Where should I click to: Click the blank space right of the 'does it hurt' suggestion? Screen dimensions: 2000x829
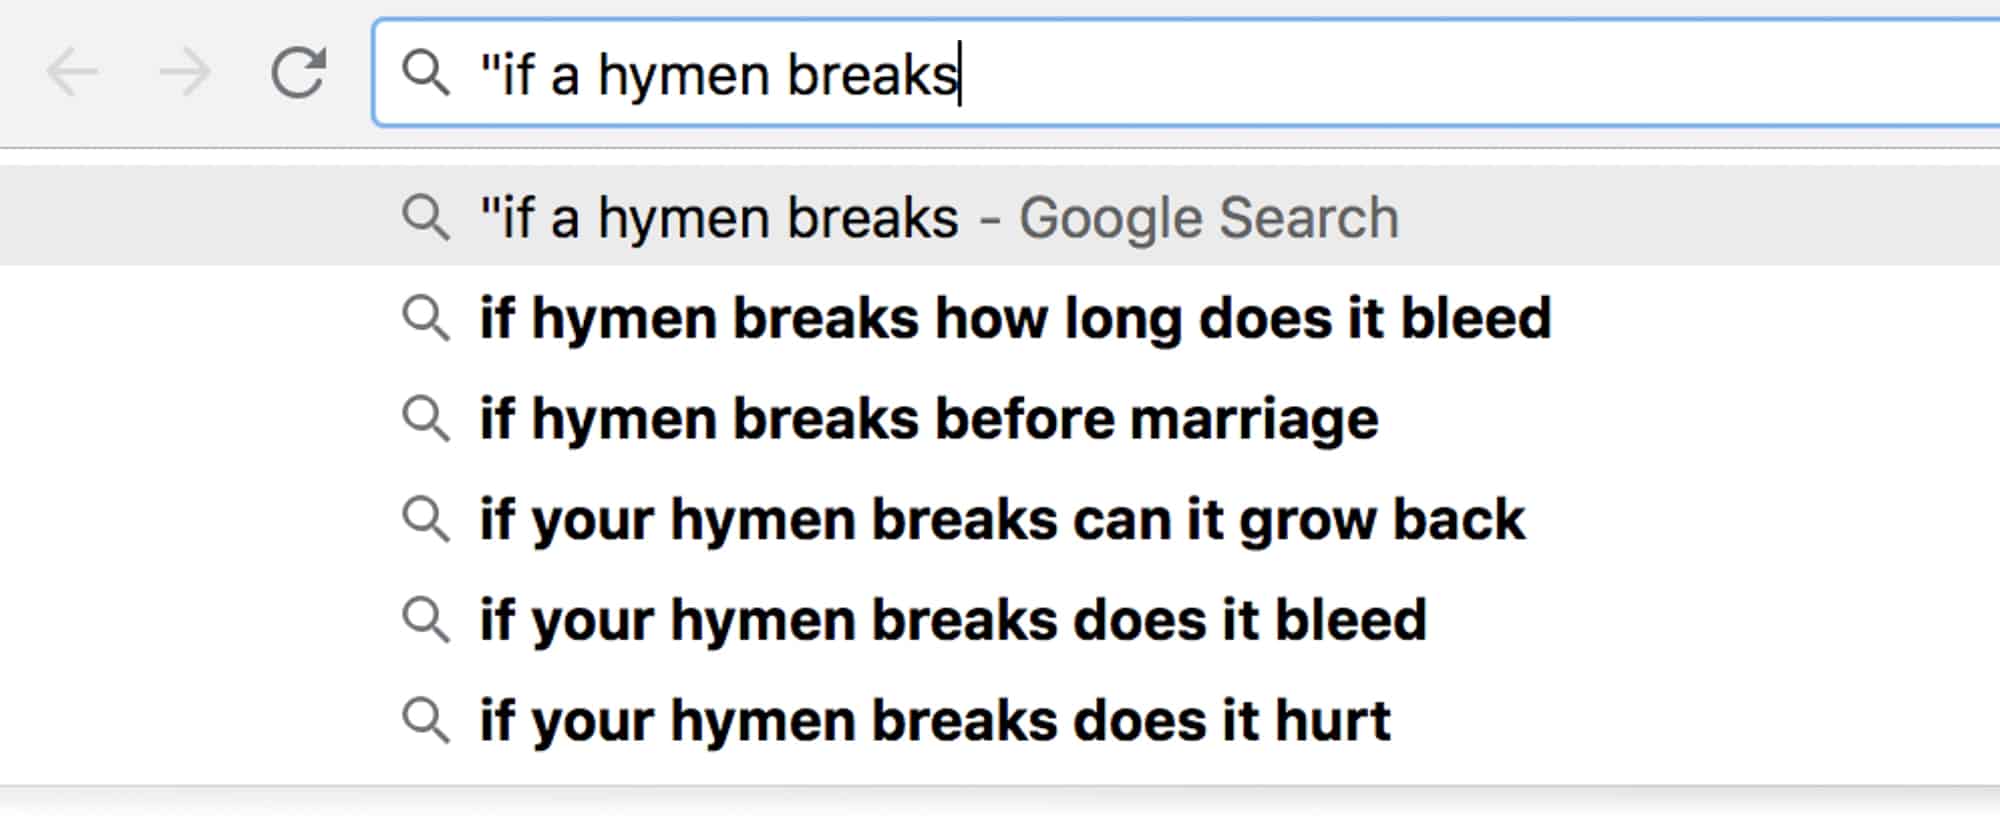pos(1695,720)
